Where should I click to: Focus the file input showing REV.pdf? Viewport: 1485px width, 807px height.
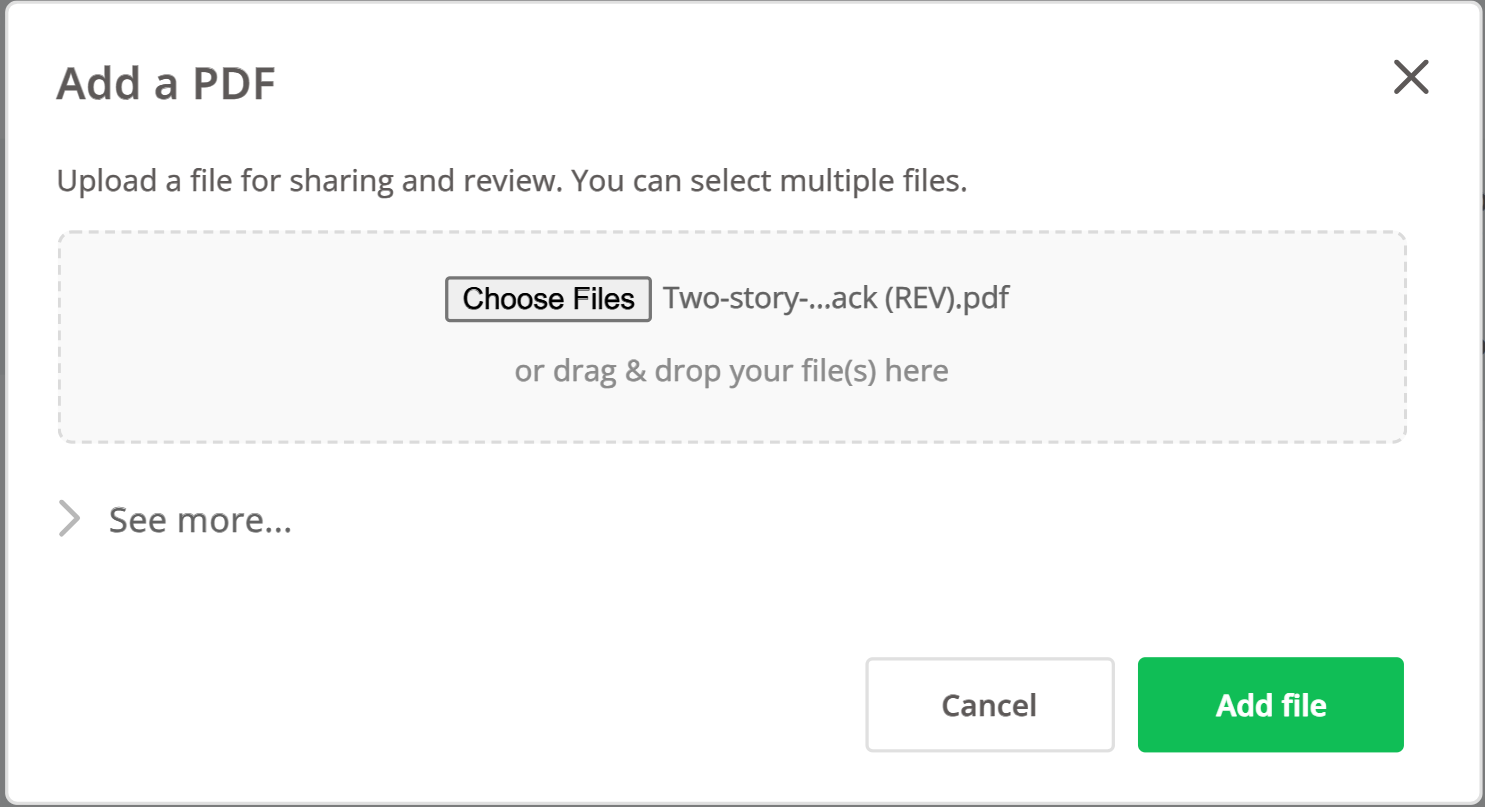[x=728, y=299]
